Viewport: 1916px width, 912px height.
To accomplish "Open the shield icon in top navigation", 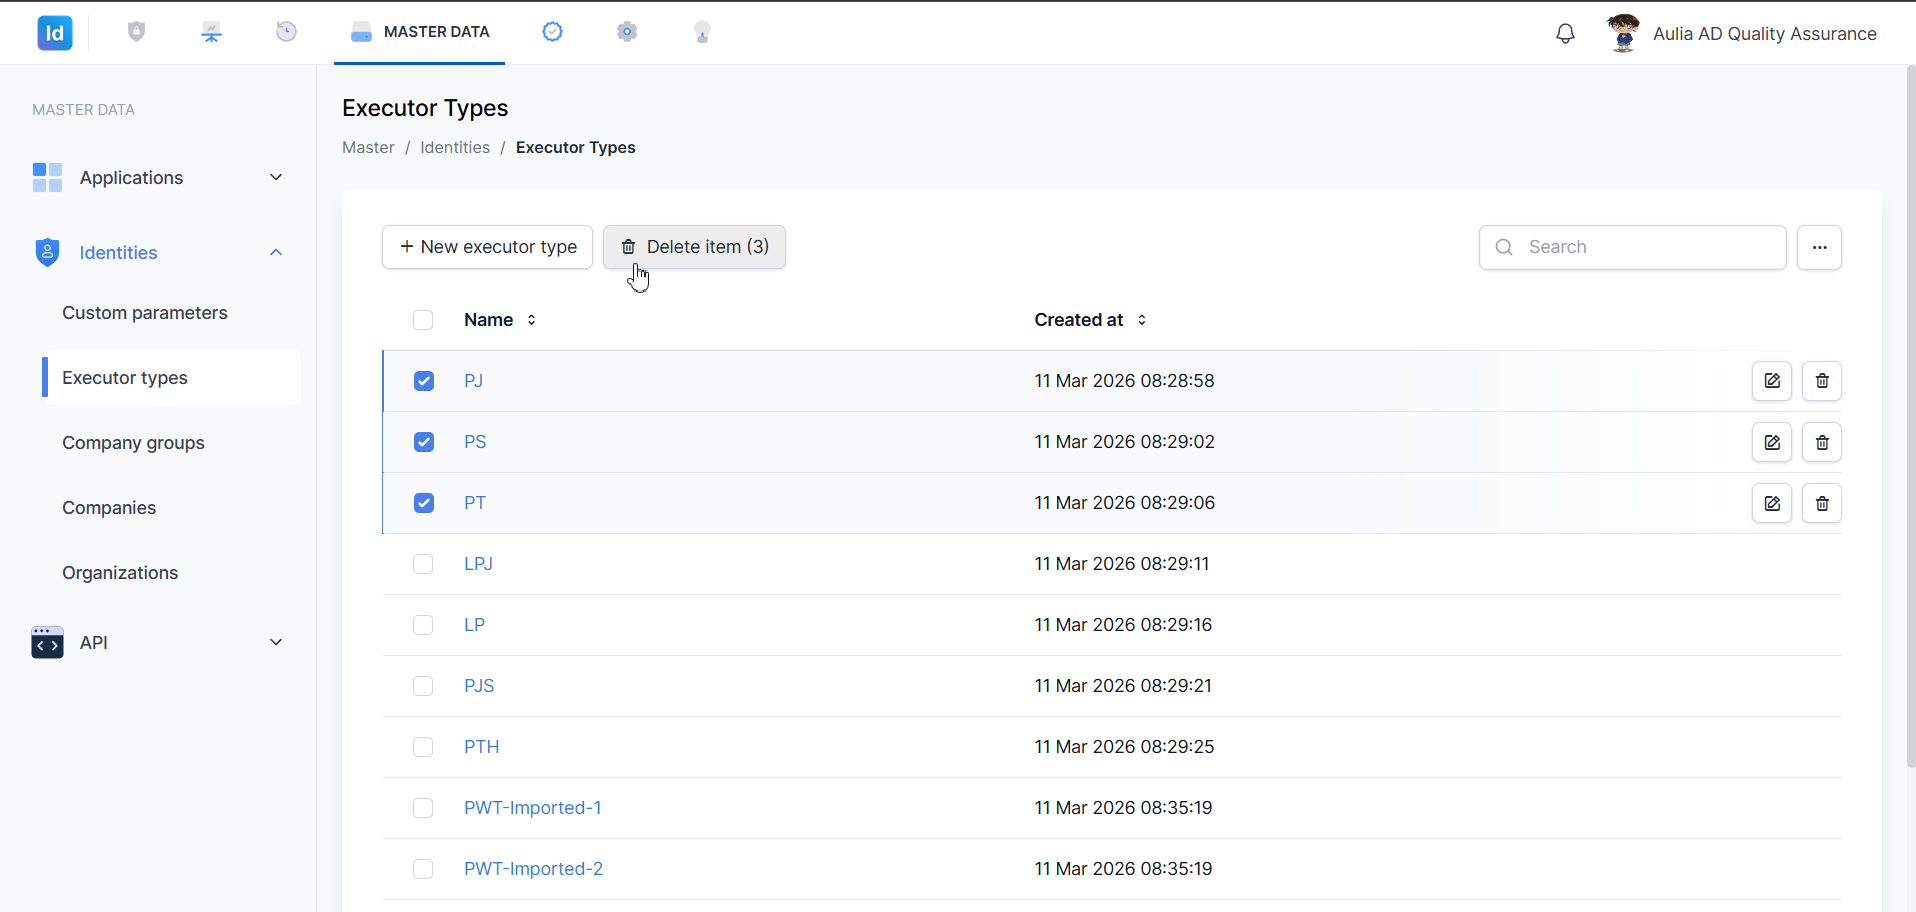I will [137, 32].
